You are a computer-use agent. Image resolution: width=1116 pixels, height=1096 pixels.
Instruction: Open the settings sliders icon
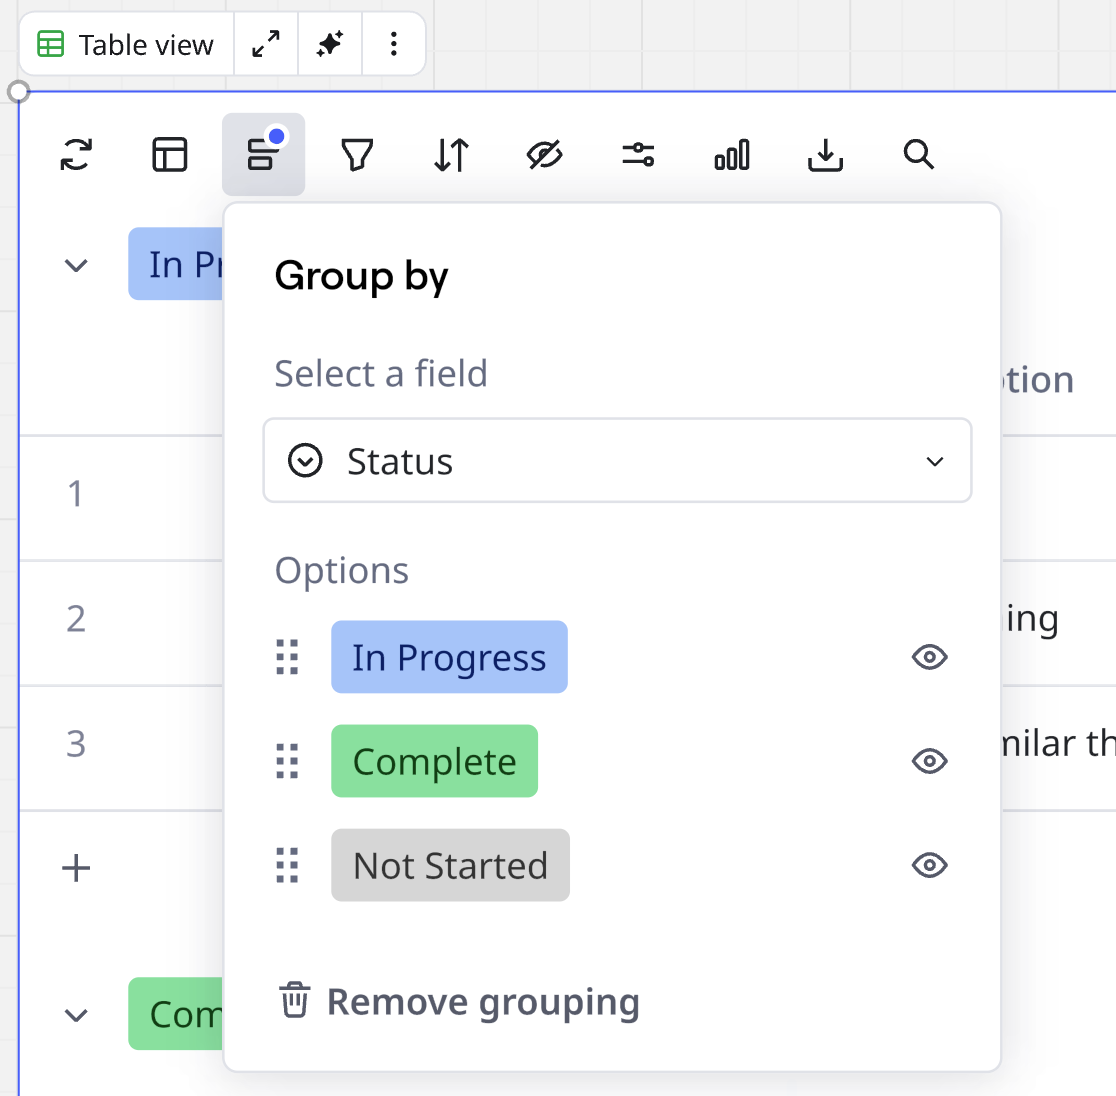point(638,155)
